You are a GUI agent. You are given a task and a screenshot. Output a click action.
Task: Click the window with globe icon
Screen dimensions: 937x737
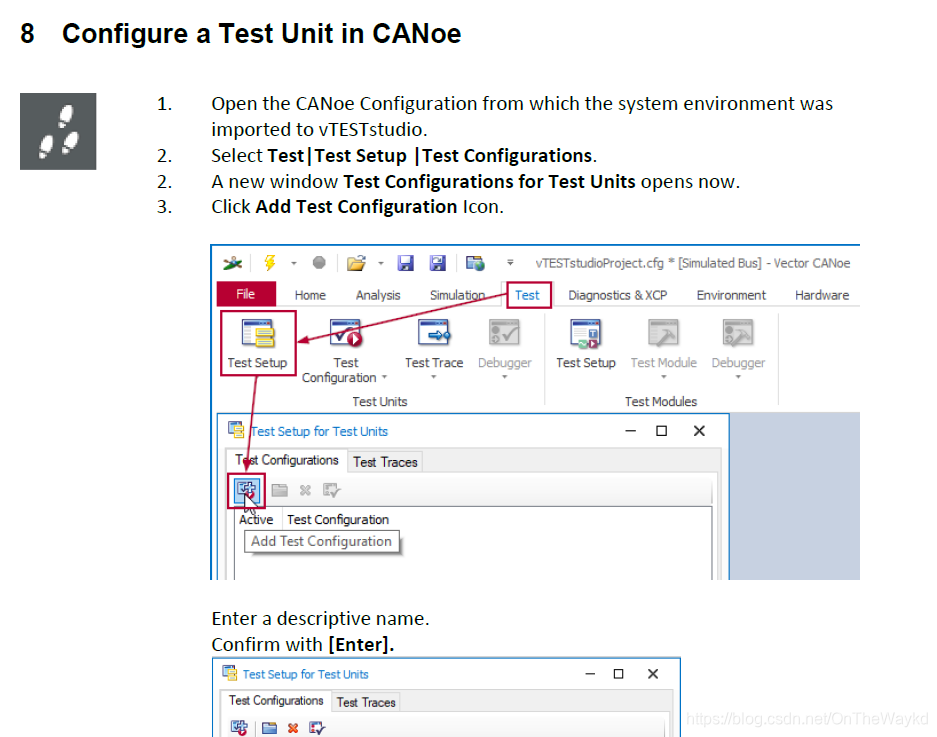tap(476, 263)
